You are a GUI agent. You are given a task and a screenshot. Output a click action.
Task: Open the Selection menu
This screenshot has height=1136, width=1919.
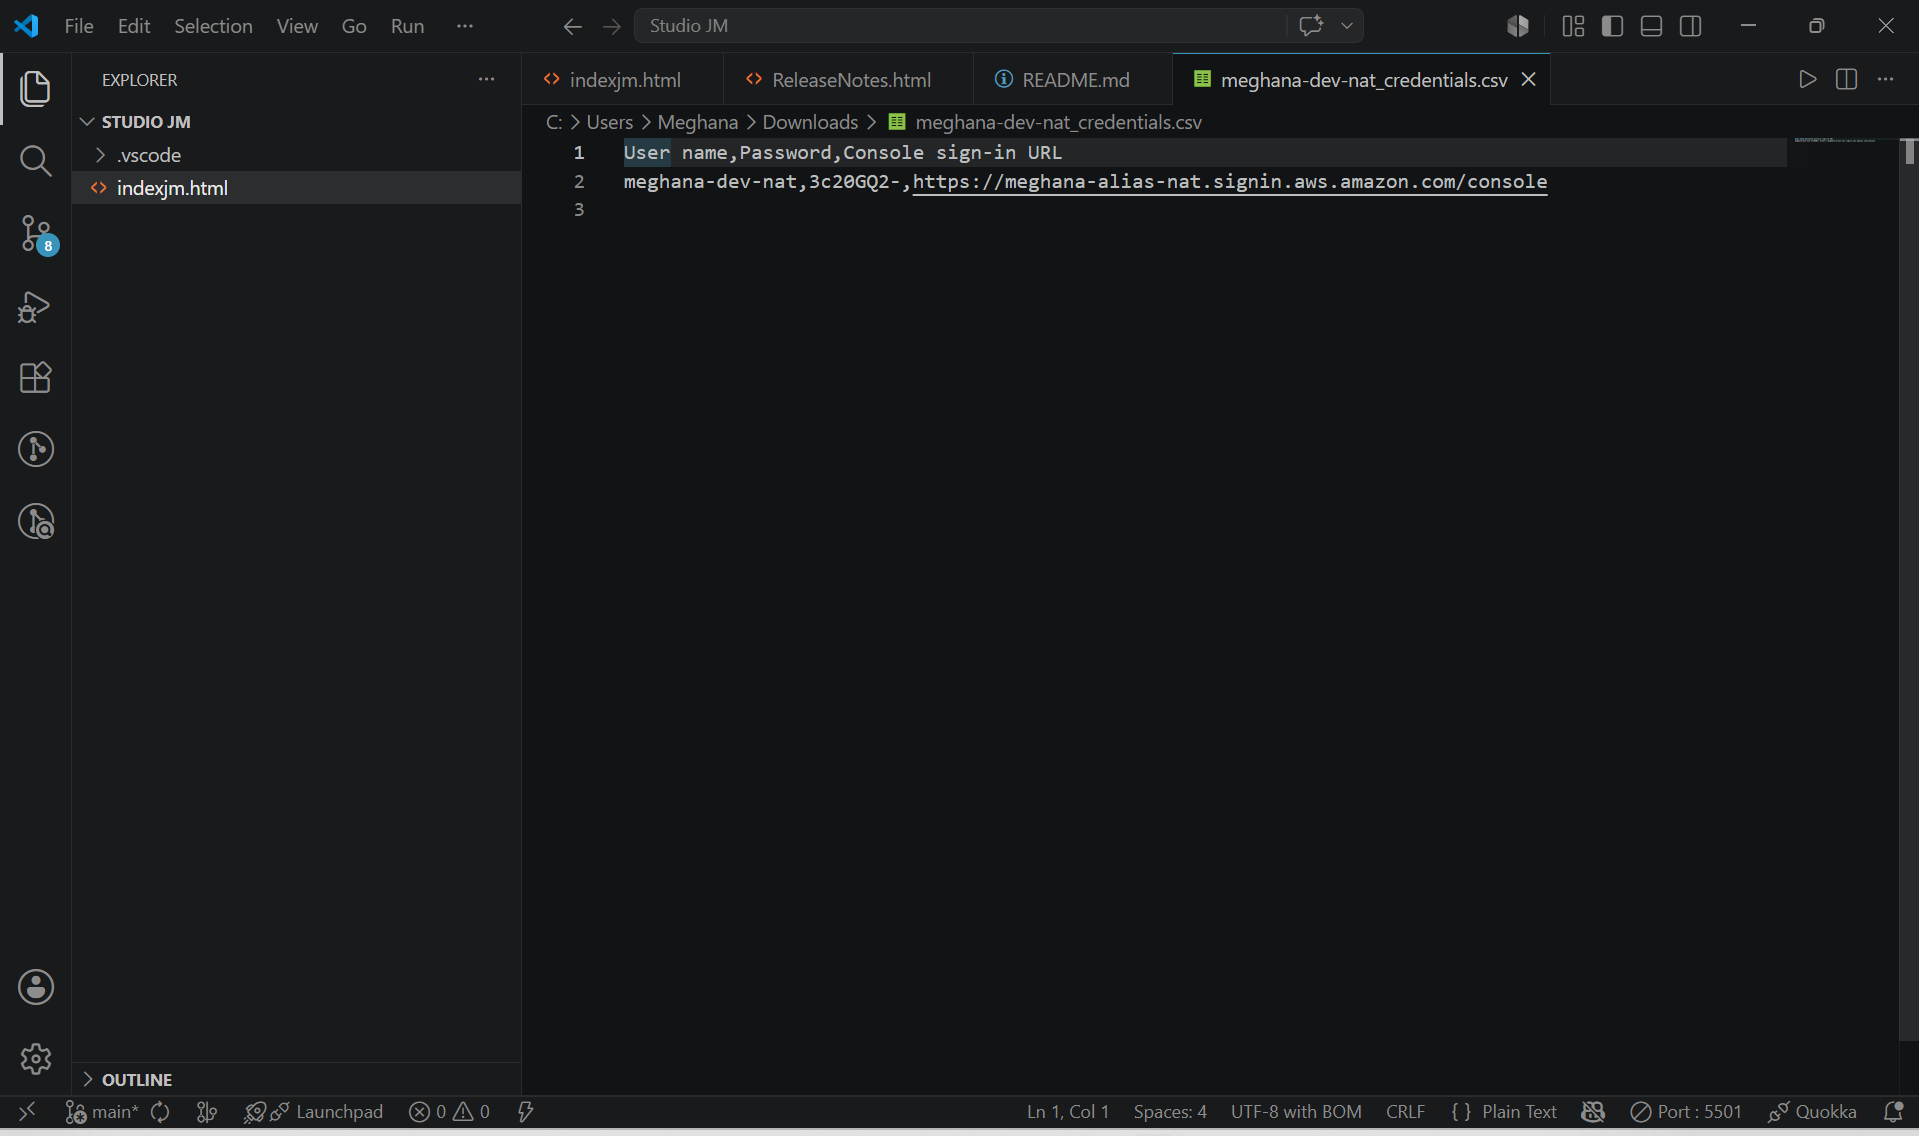(x=213, y=26)
